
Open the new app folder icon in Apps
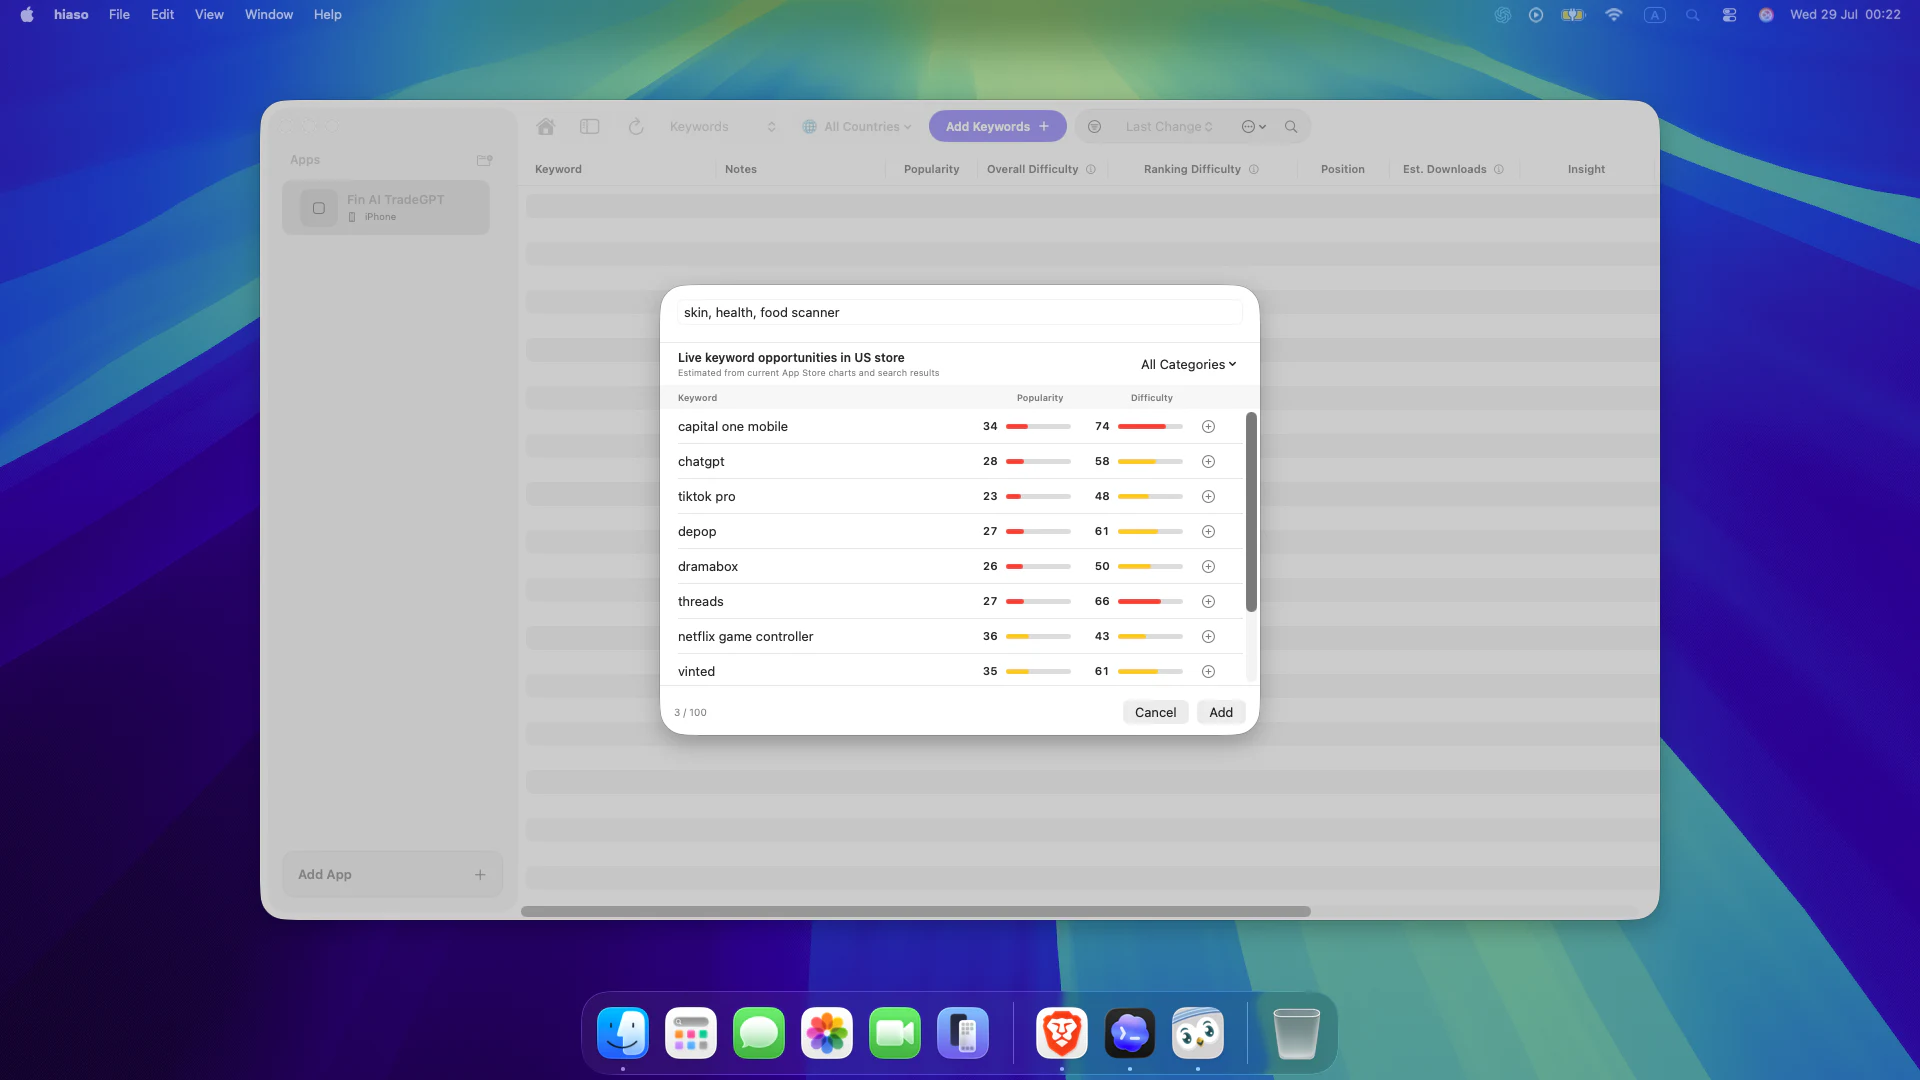point(485,160)
